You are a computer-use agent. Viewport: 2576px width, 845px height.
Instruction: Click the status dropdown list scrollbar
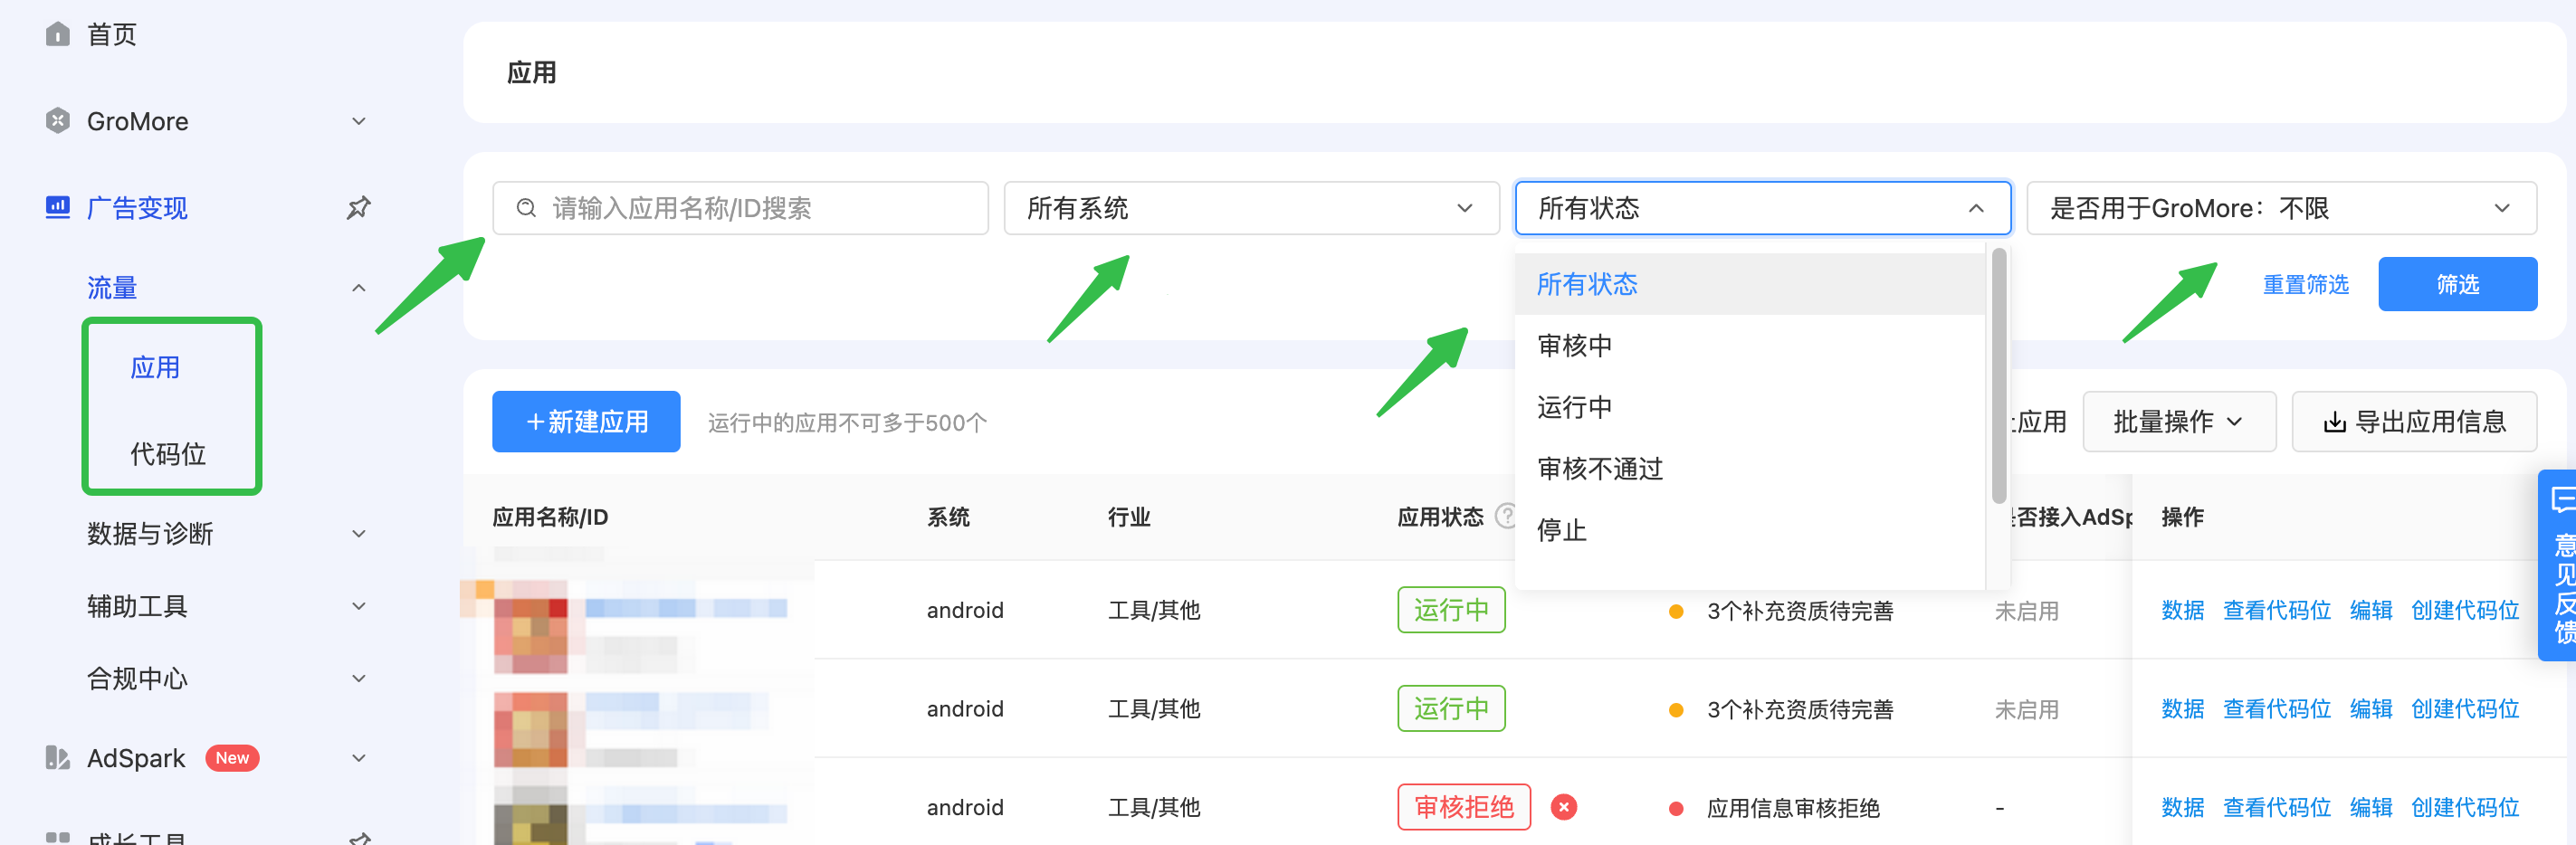pyautogui.click(x=1998, y=376)
